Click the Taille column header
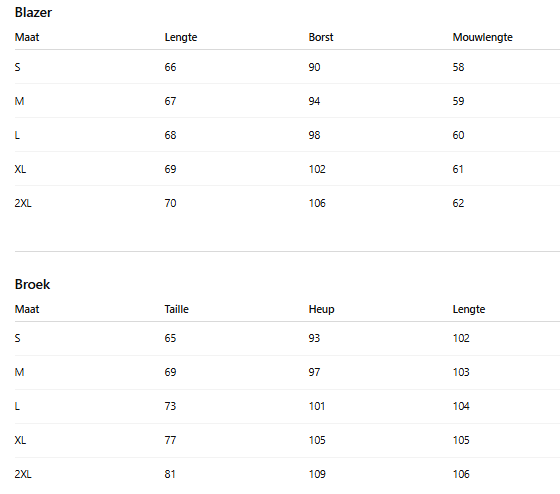Screen dimensions: 560x494 pyautogui.click(x=176, y=309)
